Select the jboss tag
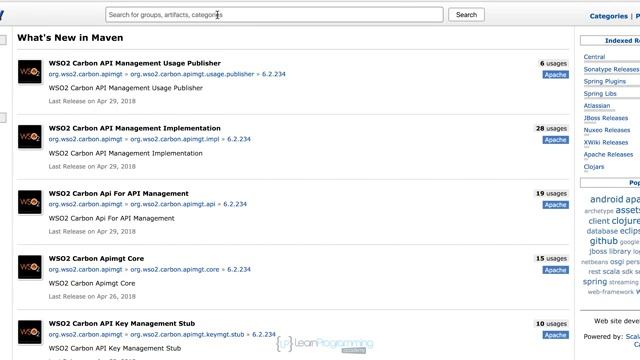 click(x=598, y=251)
